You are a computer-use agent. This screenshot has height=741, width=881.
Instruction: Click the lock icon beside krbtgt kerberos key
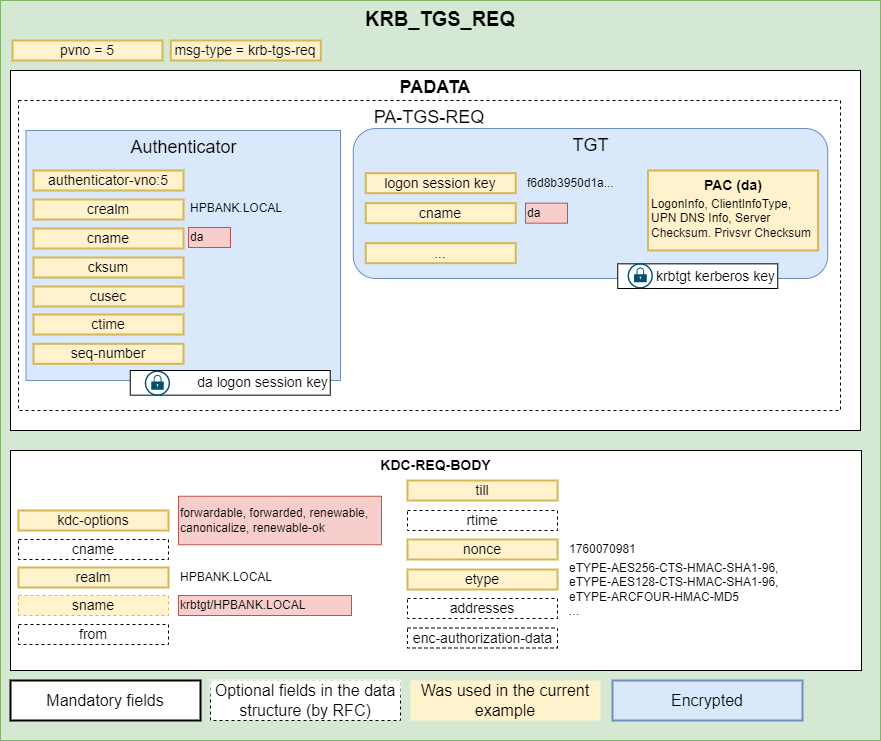[639, 276]
